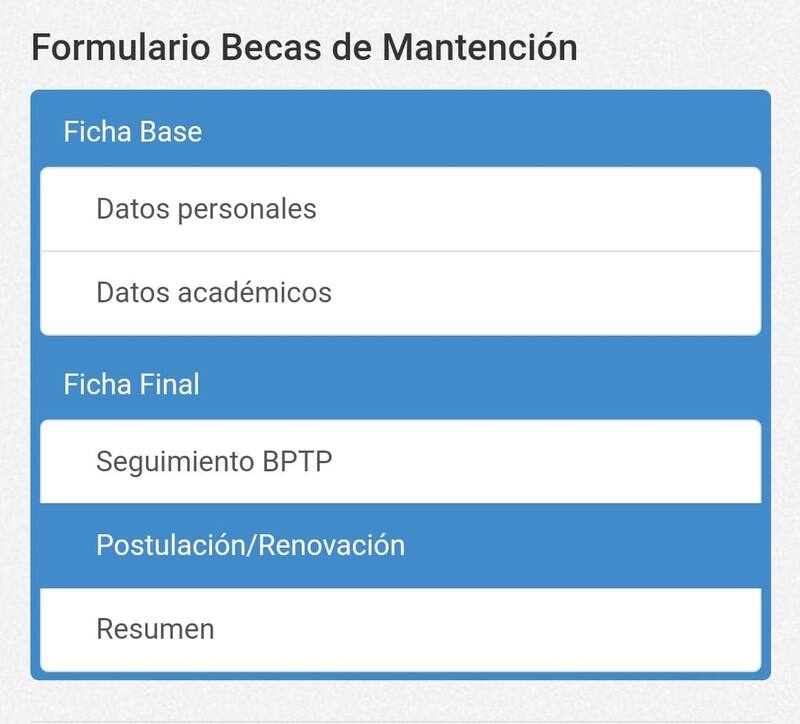Show the summary link in Ficha Final

[x=155, y=630]
